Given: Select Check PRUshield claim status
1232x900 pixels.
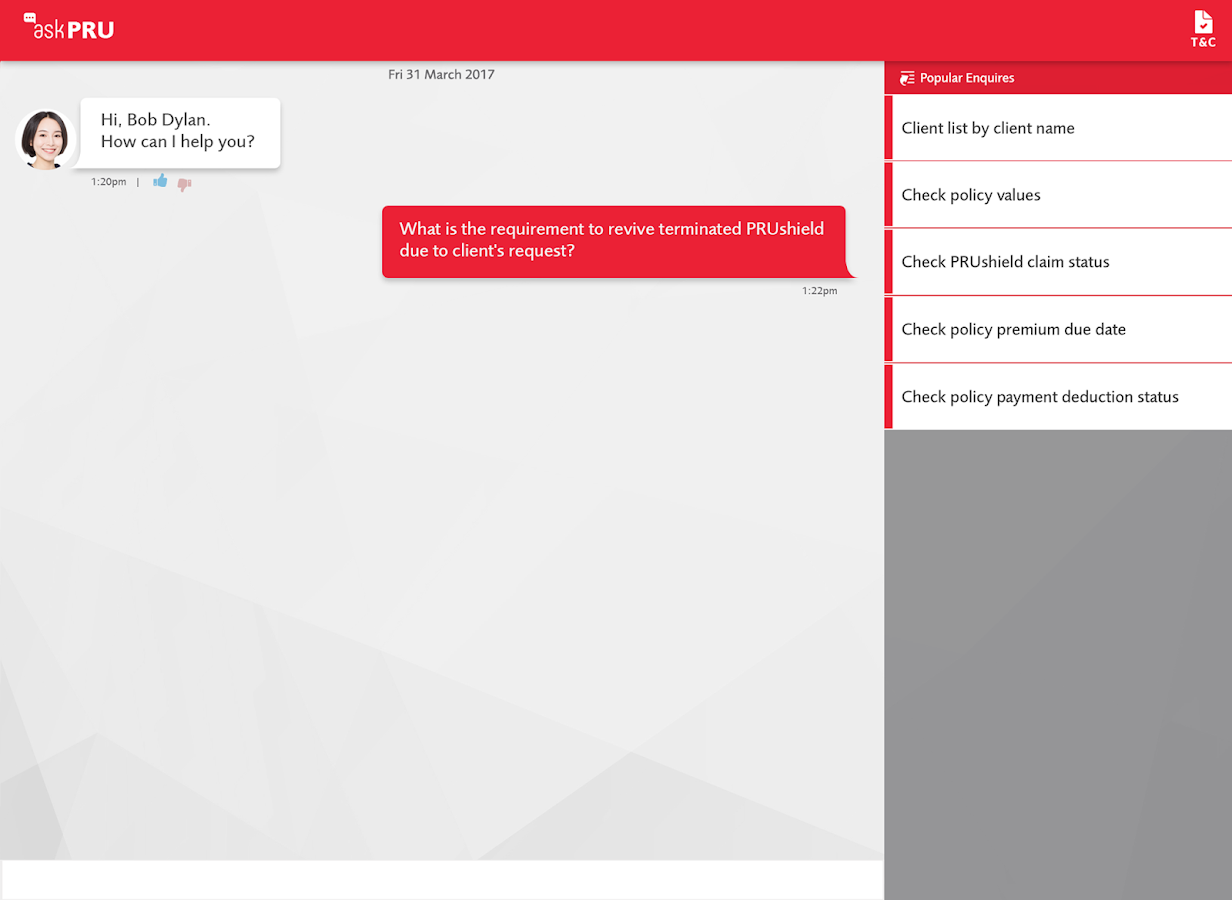Looking at the screenshot, I should 1058,262.
